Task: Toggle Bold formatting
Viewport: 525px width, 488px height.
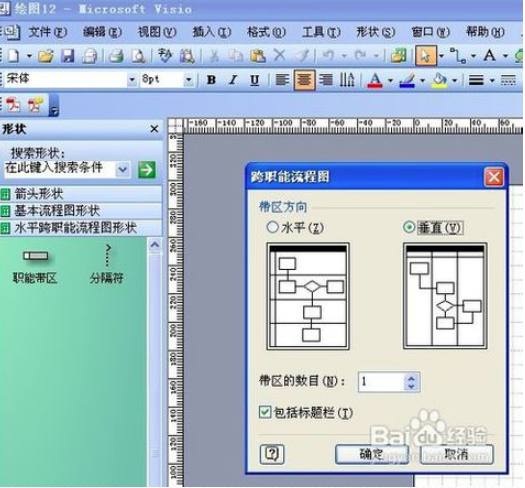Action: point(211,80)
